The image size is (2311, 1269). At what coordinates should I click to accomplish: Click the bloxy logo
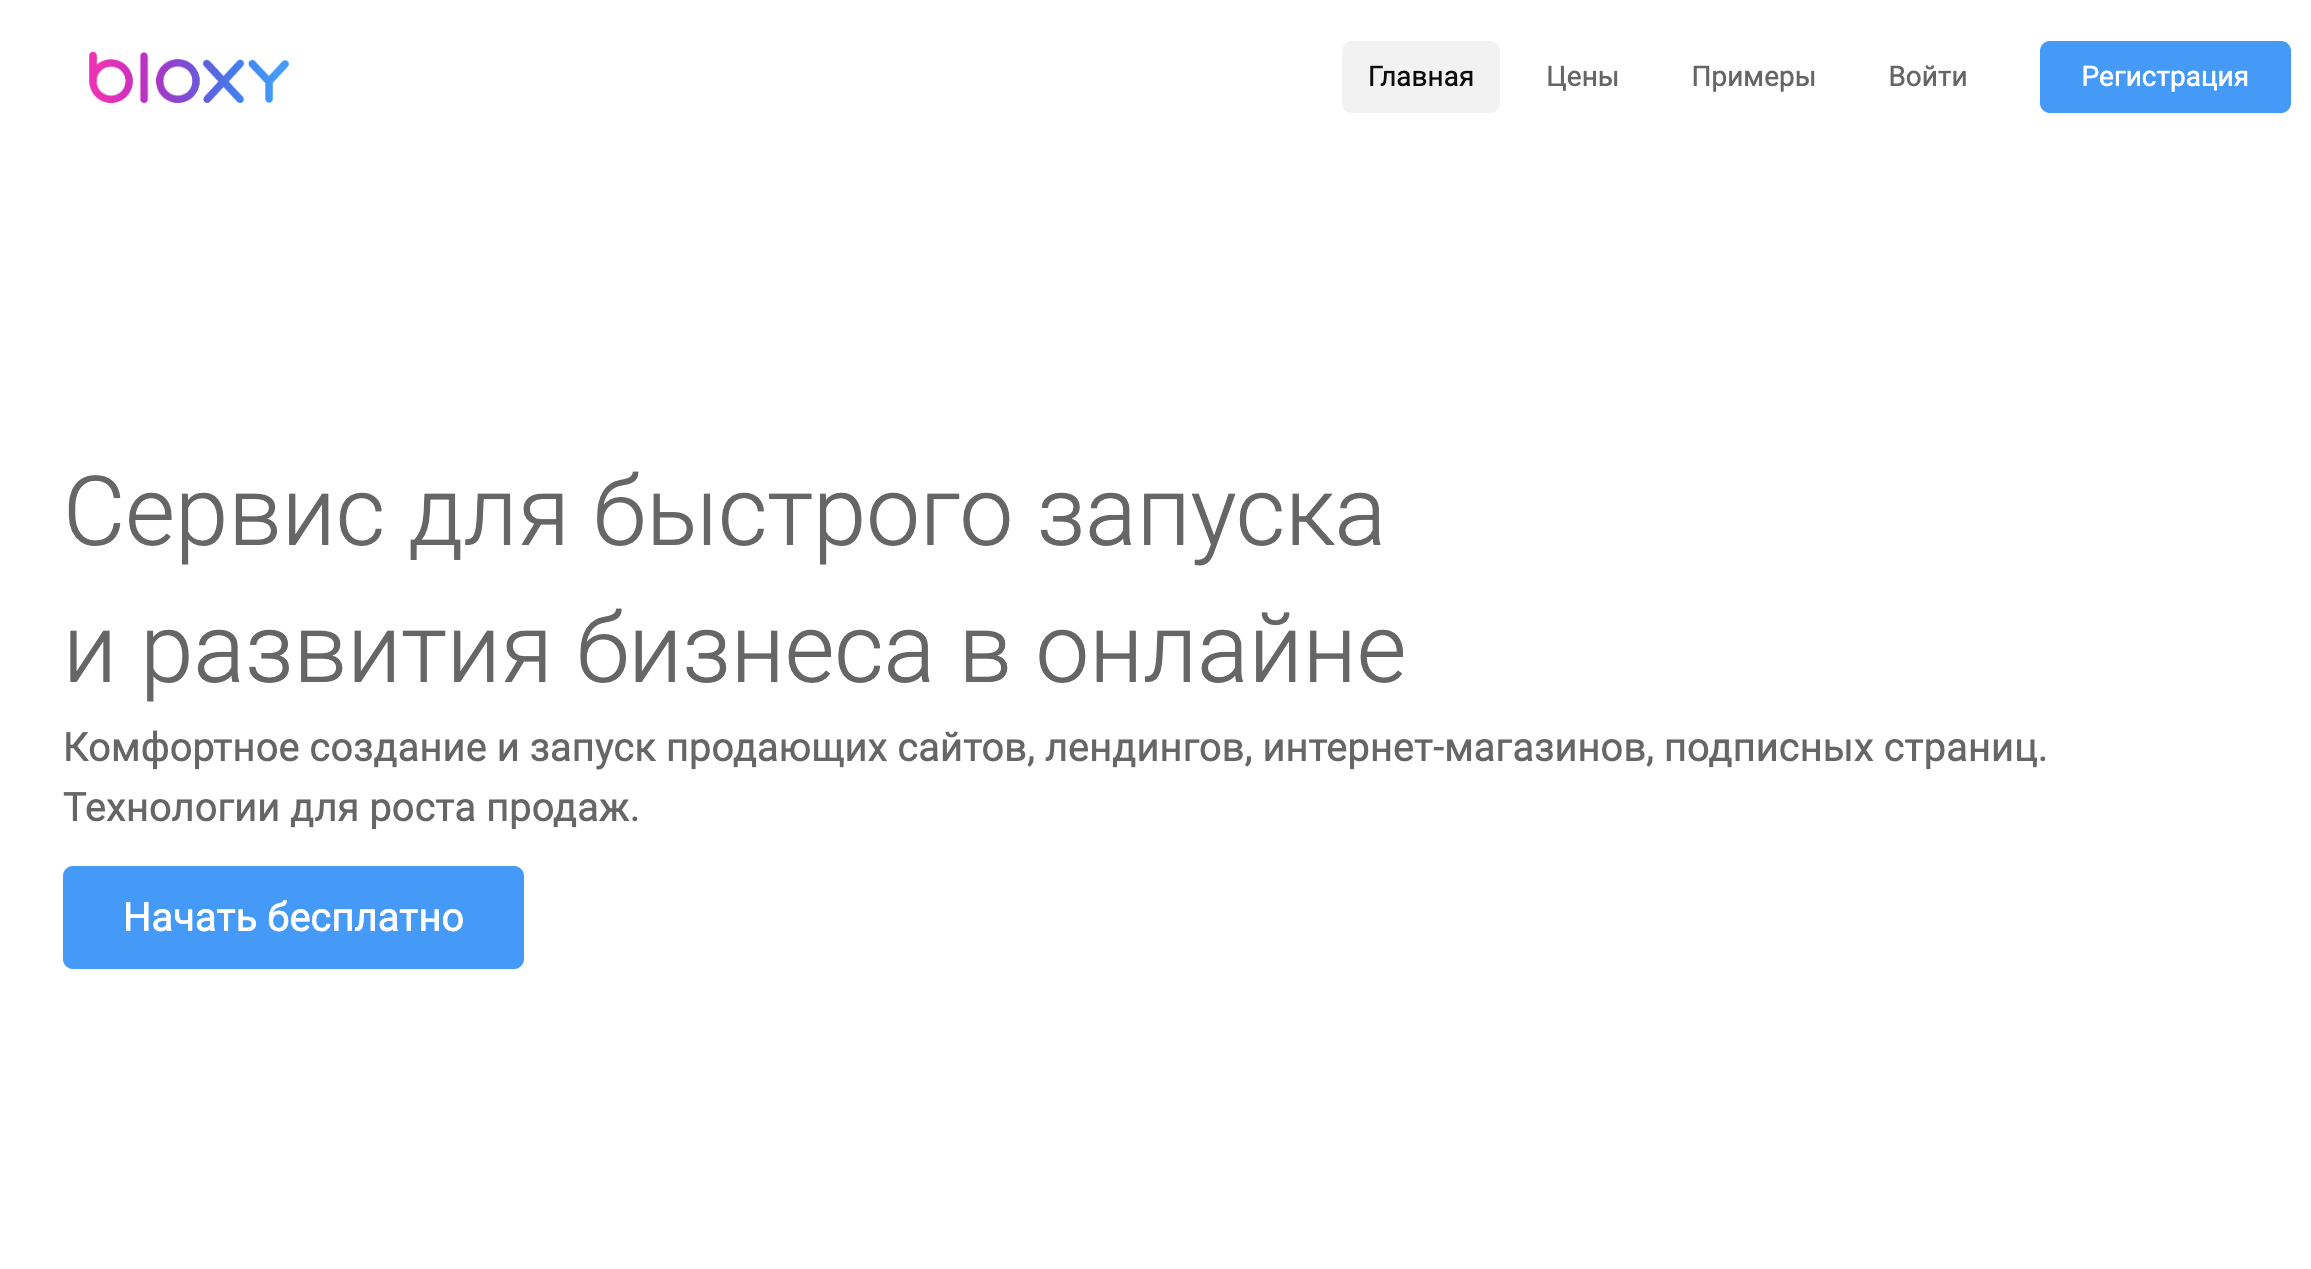(189, 78)
